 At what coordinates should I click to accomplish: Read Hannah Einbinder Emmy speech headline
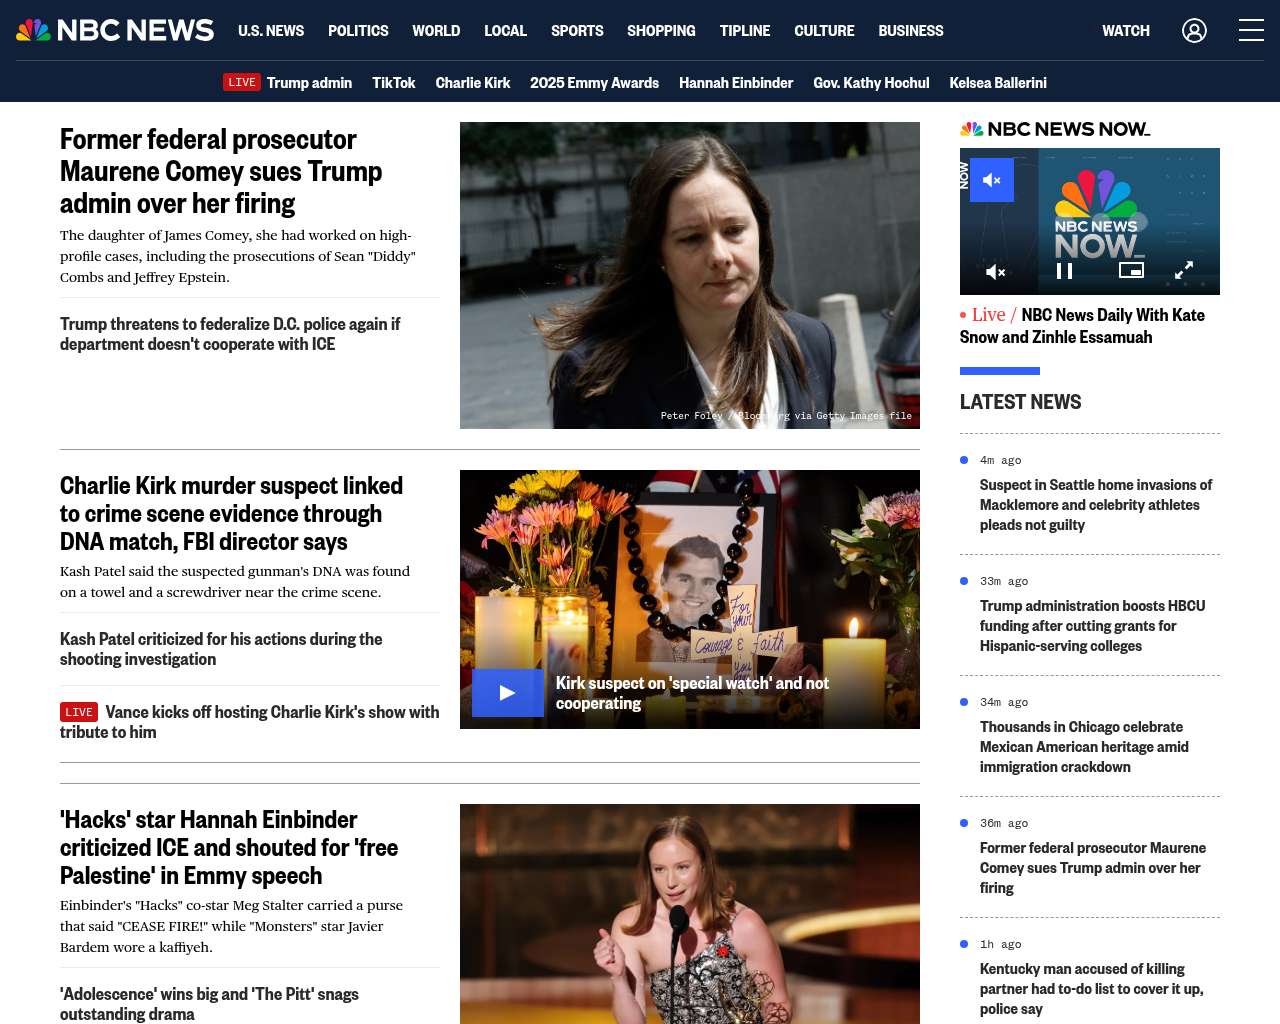pyautogui.click(x=229, y=847)
